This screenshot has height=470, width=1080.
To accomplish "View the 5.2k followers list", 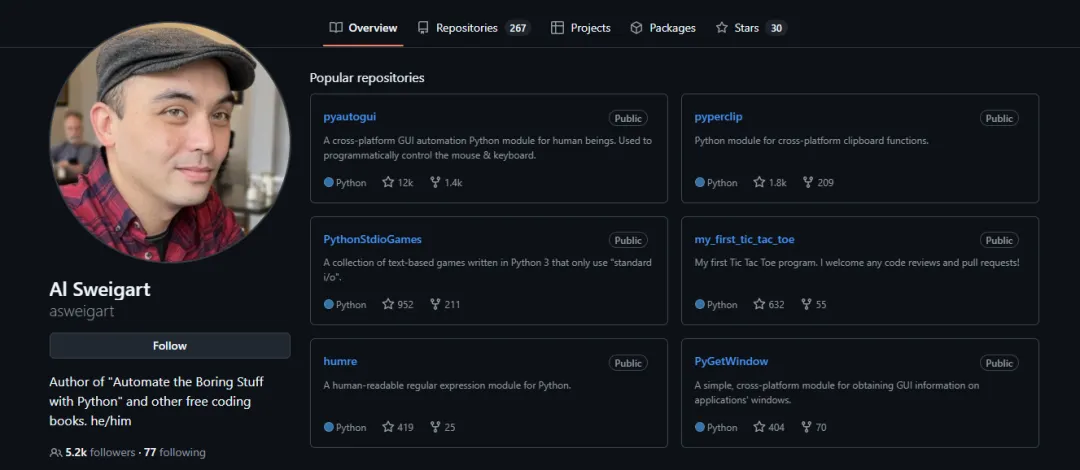I will point(100,453).
